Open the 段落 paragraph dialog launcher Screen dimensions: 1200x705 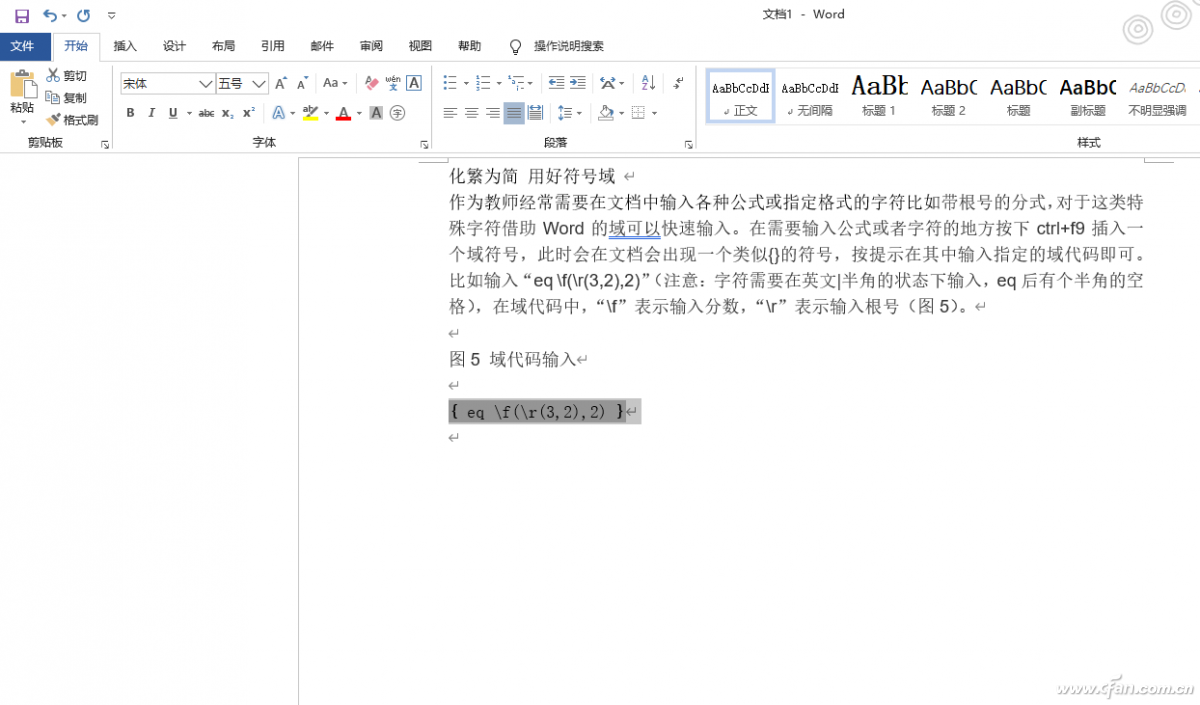[x=688, y=145]
